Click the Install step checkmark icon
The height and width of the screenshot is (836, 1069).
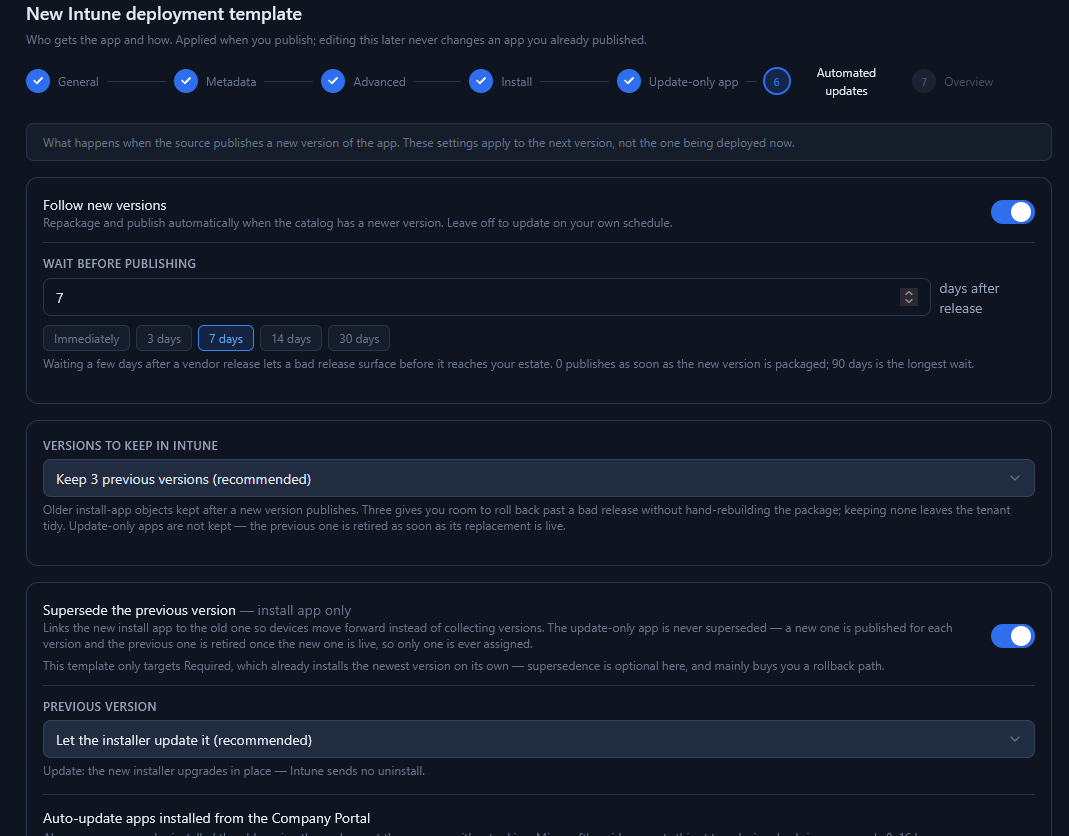pos(481,81)
